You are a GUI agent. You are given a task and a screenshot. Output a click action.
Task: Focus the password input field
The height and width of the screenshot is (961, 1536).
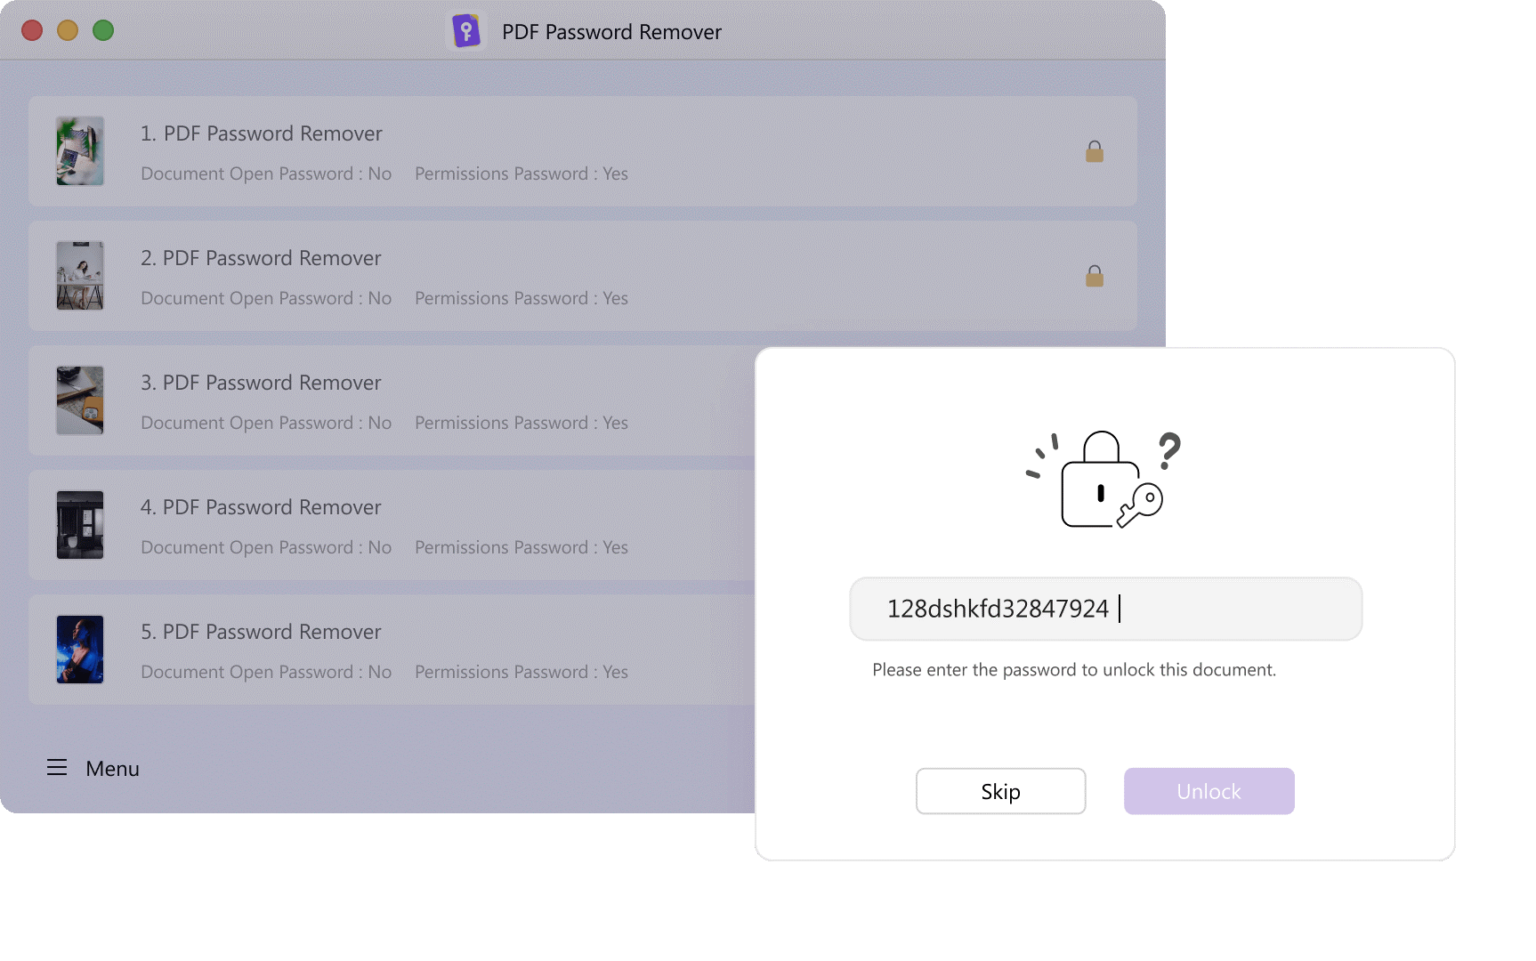click(x=1106, y=609)
